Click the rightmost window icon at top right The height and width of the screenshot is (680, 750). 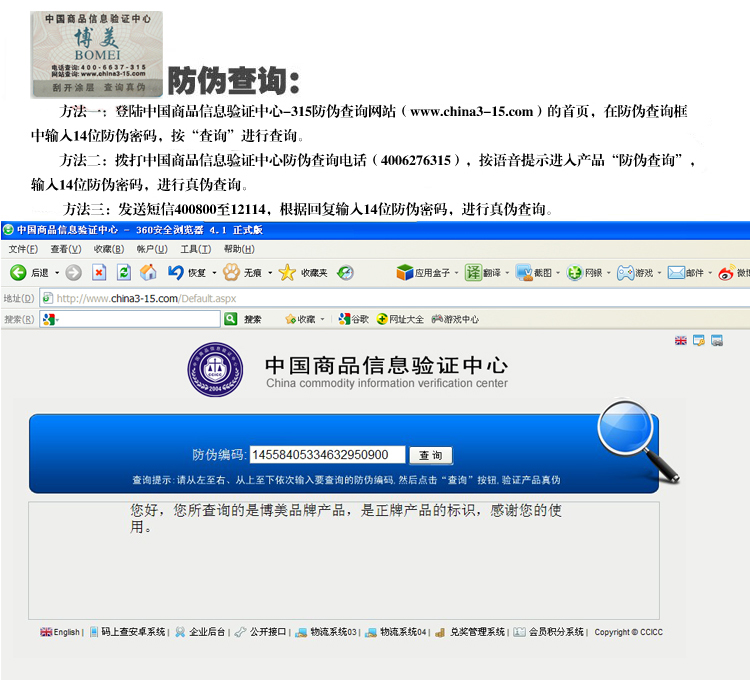tap(717, 340)
